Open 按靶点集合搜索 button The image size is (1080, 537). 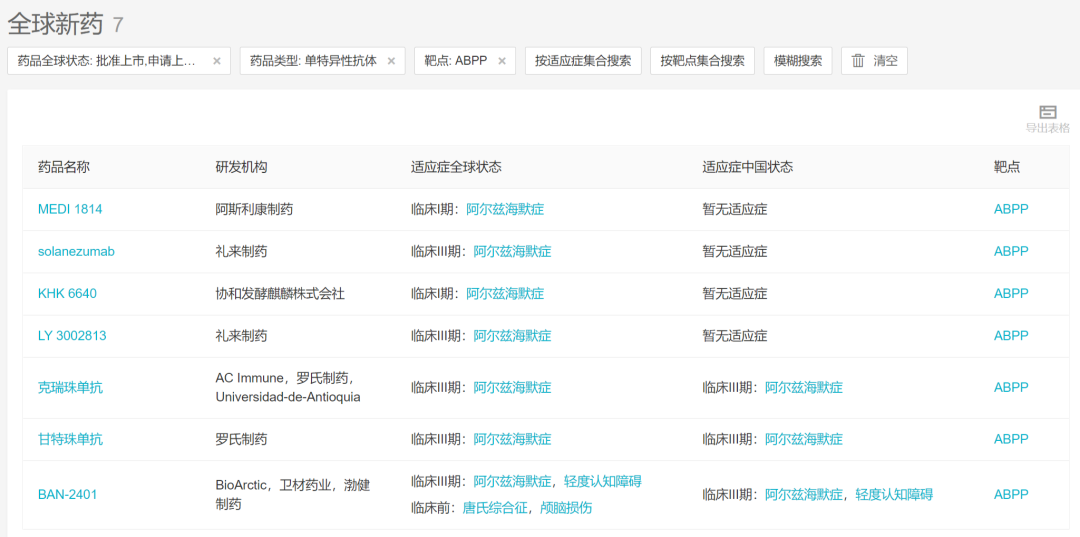pos(702,61)
